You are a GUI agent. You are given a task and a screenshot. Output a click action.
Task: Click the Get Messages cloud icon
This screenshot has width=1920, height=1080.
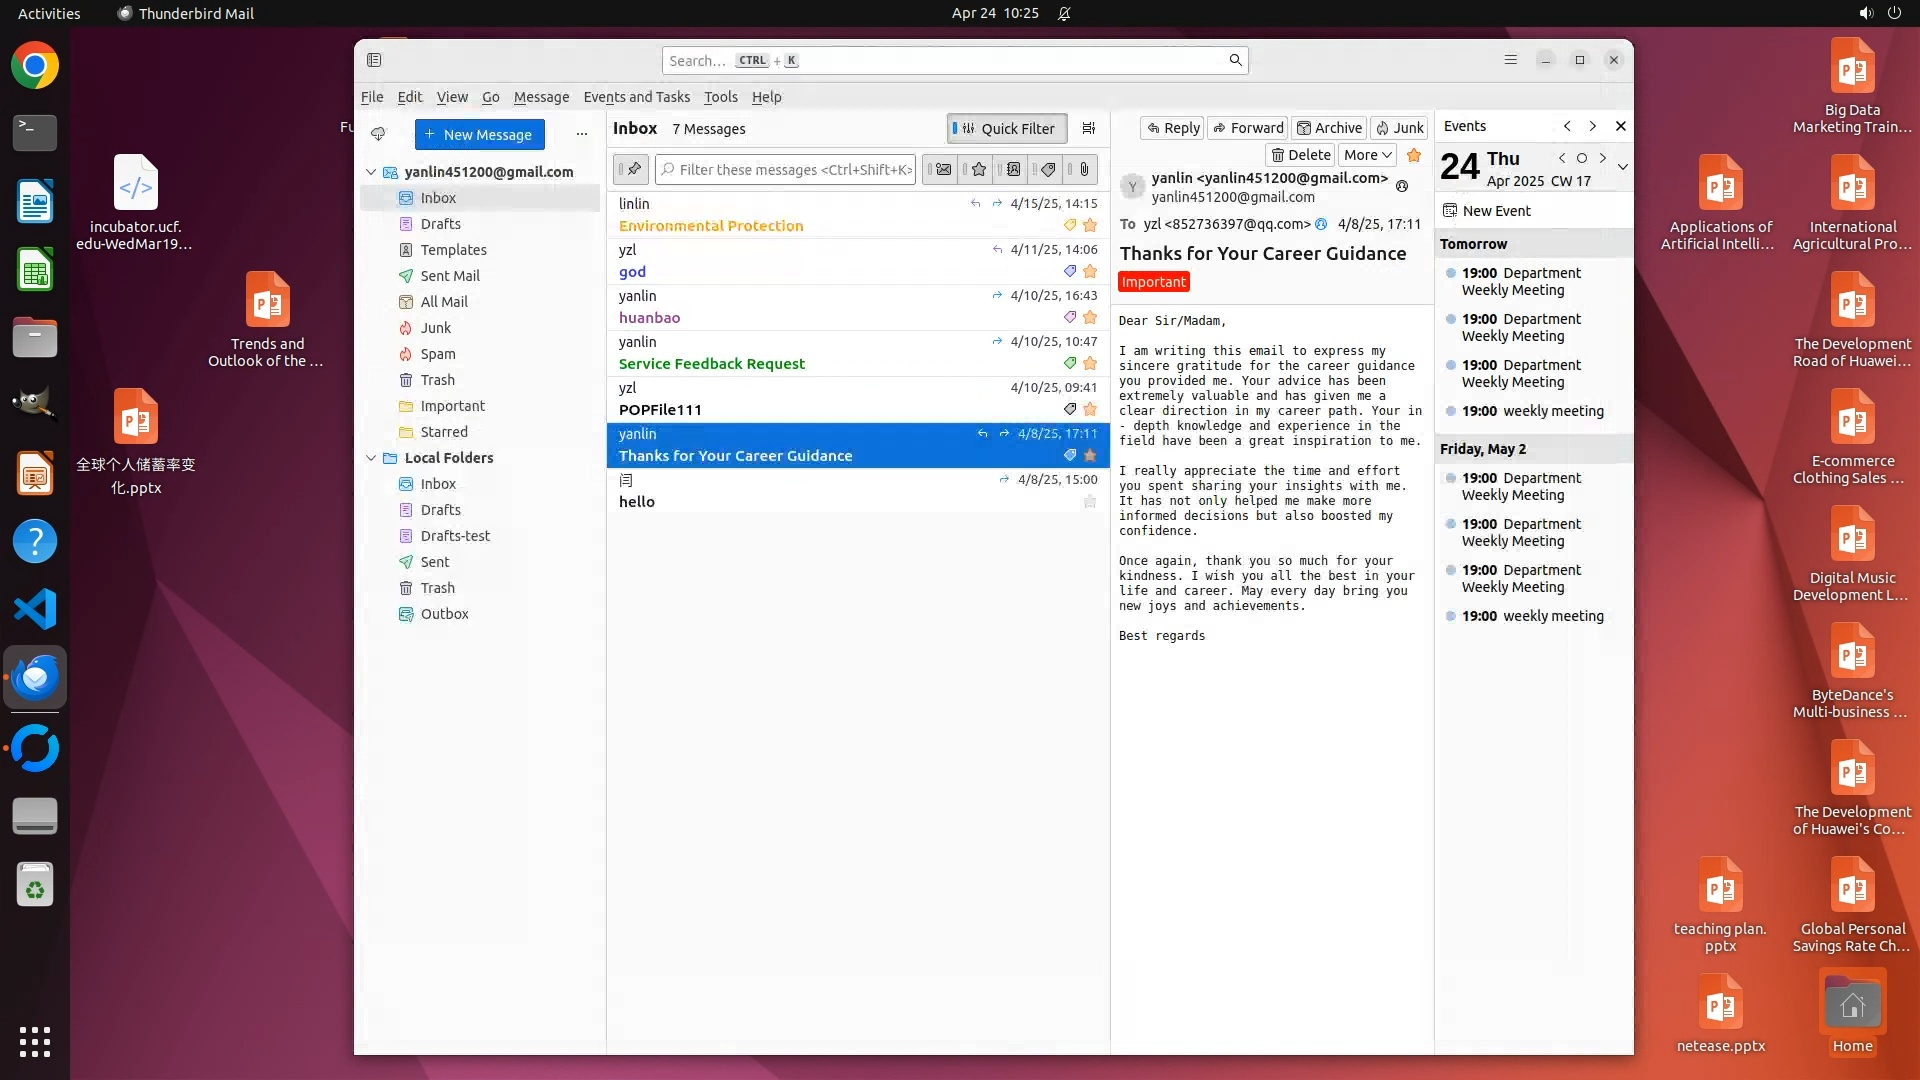[378, 134]
